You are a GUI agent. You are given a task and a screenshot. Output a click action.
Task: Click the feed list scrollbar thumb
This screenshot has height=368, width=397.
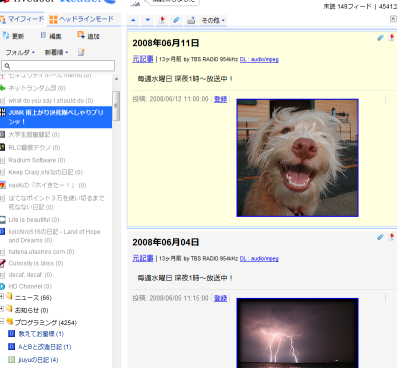(116, 106)
